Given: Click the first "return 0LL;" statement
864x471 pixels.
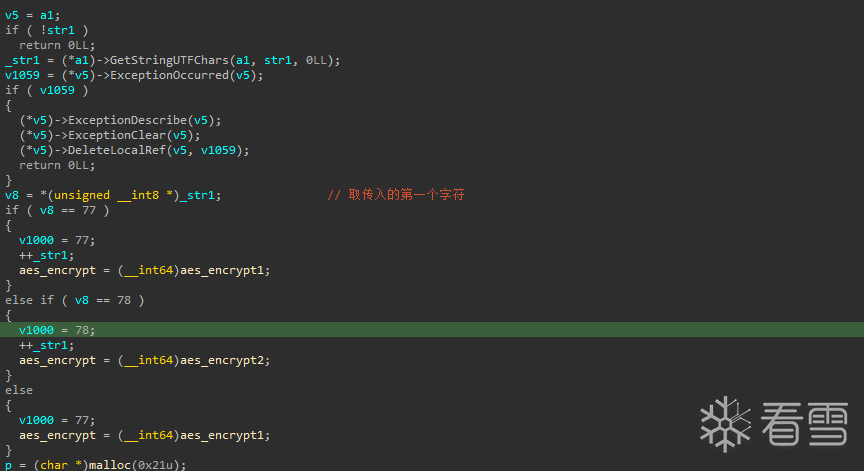Looking at the screenshot, I should point(57,45).
